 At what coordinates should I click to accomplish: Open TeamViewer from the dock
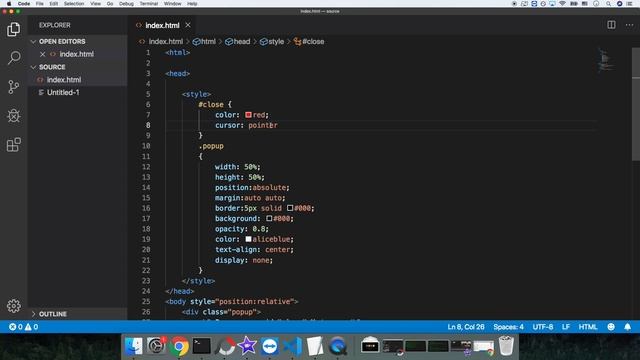(269, 346)
